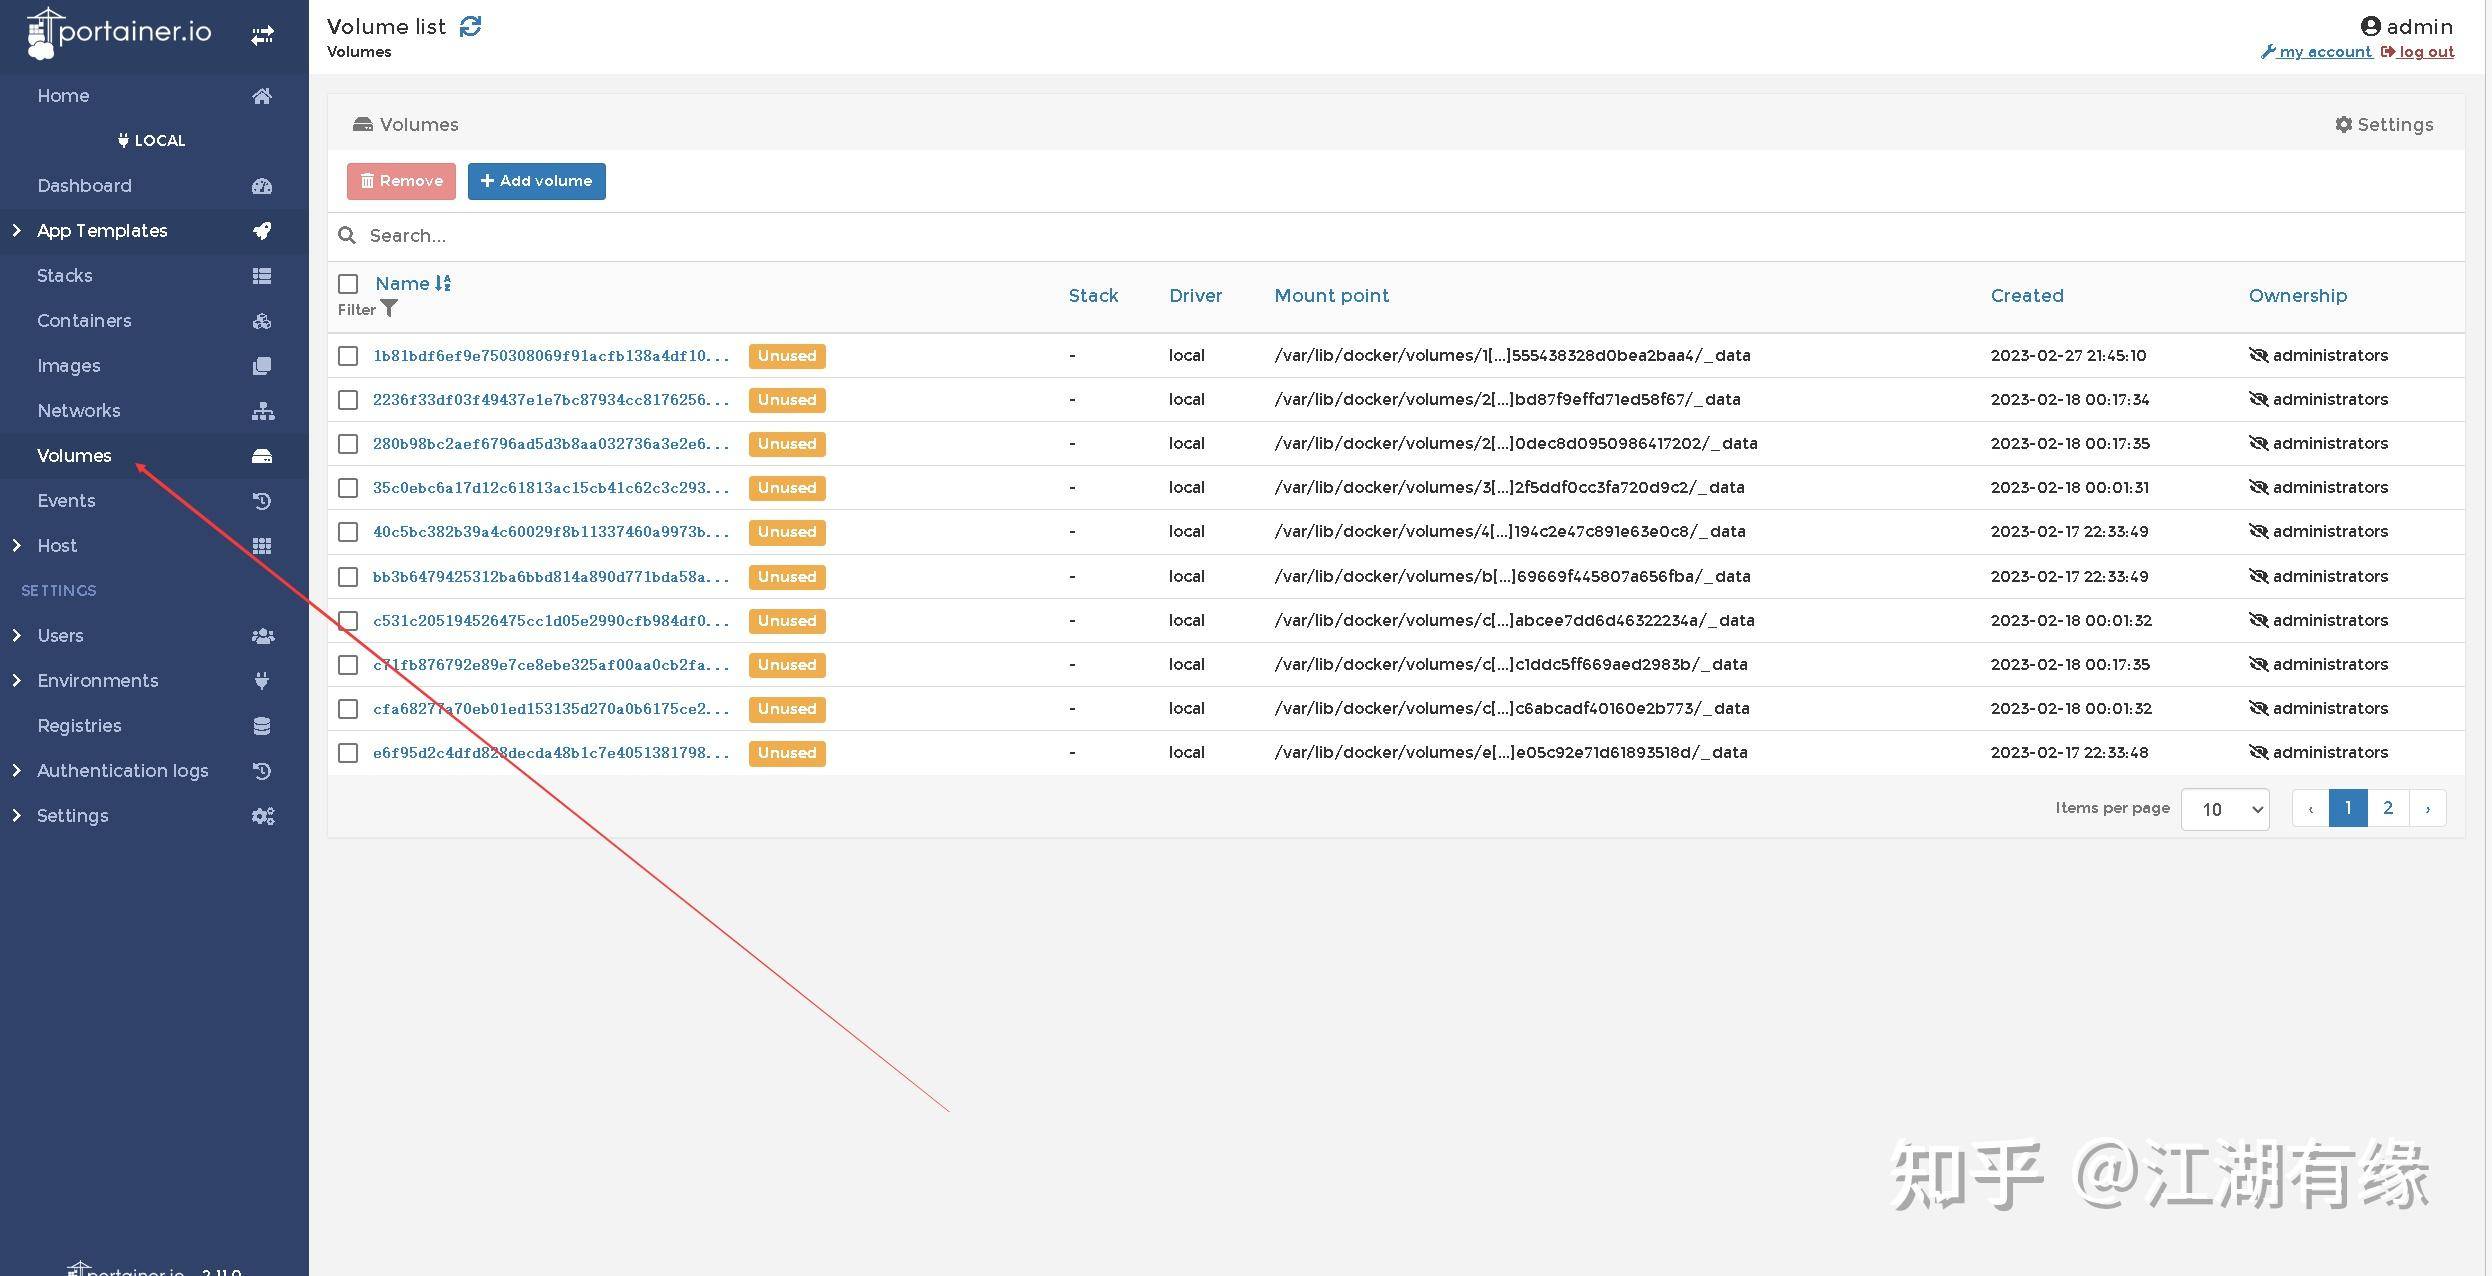Click the Images copy icon
Screen dimensions: 2492x1276
[x=262, y=366]
